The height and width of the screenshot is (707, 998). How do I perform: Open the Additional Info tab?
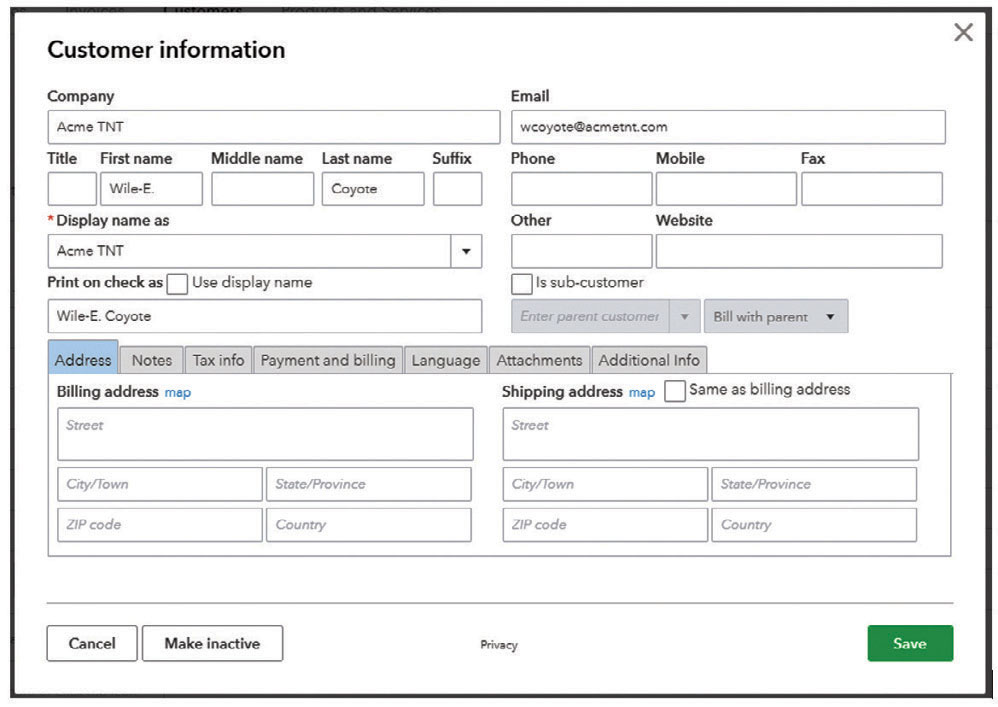pos(649,360)
